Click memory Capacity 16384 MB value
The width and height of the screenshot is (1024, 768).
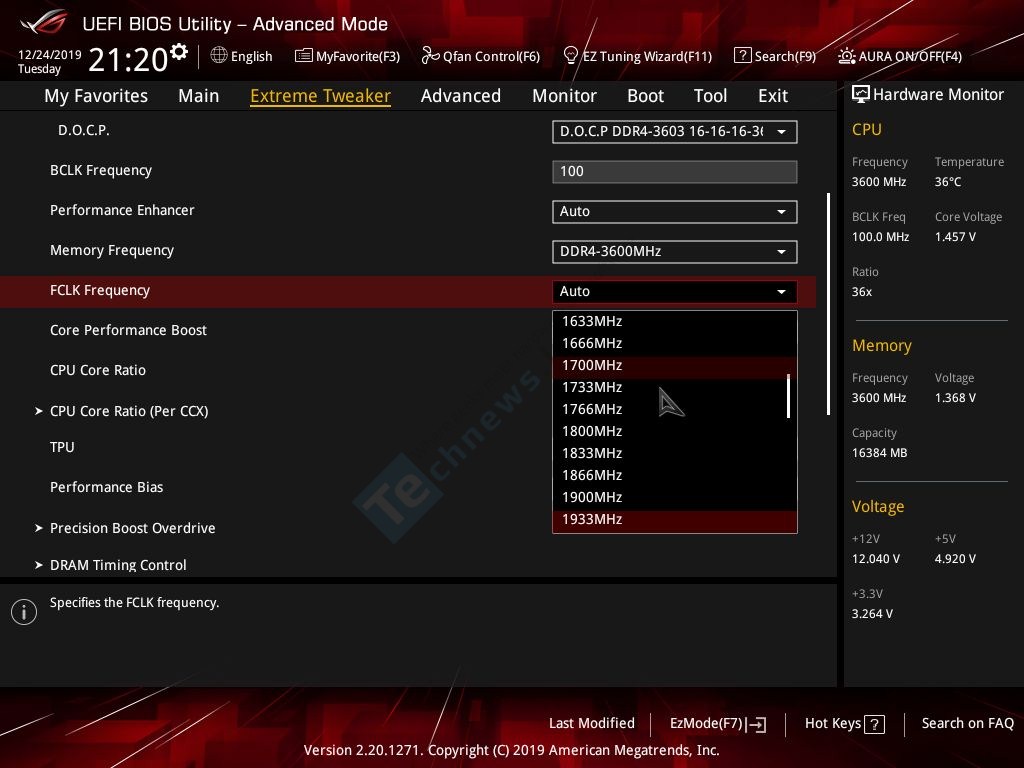(x=879, y=453)
